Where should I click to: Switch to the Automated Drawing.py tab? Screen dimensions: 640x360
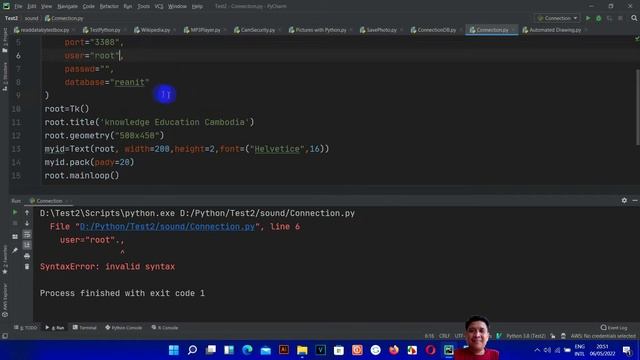pos(555,30)
